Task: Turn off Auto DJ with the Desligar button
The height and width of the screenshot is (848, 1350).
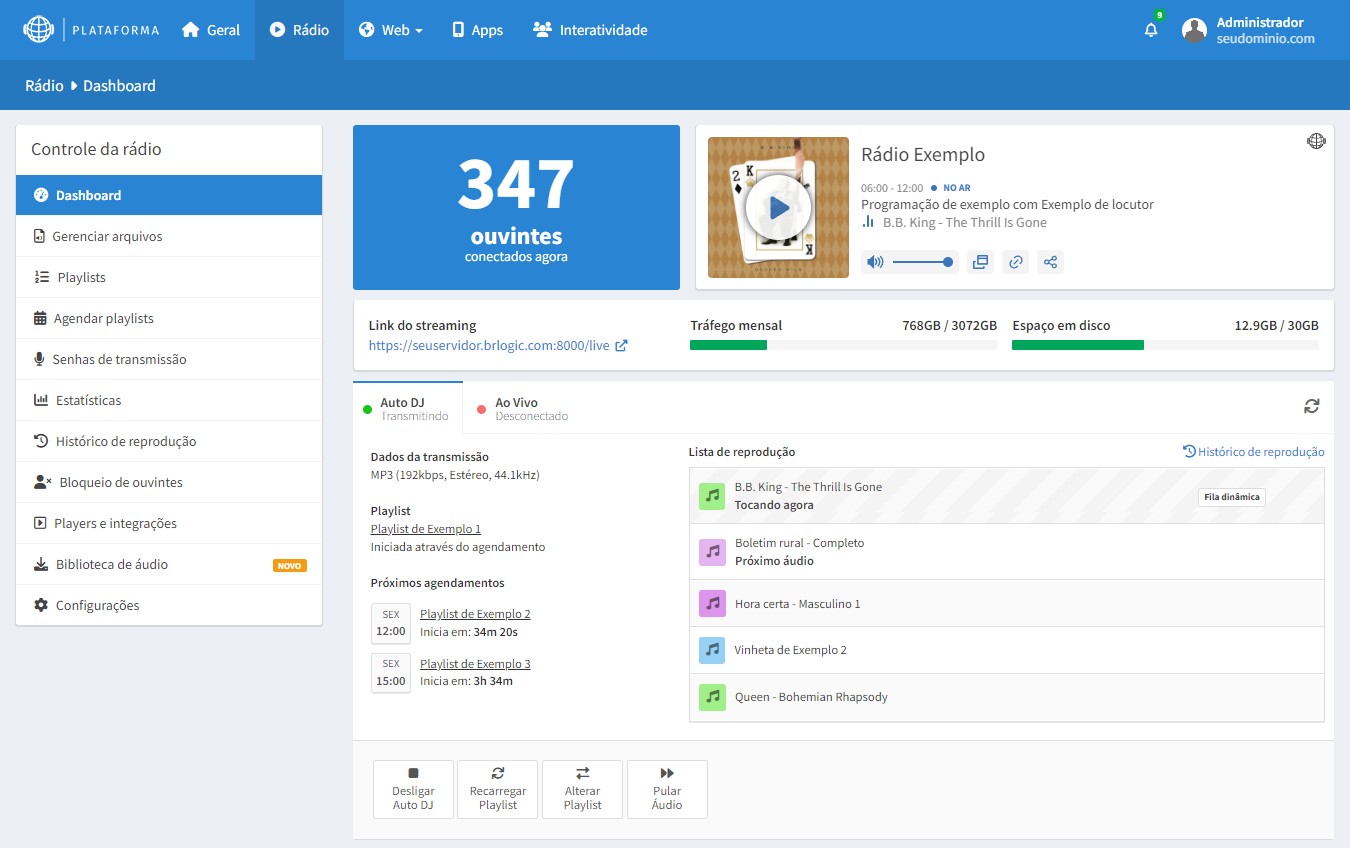Action: (x=413, y=789)
